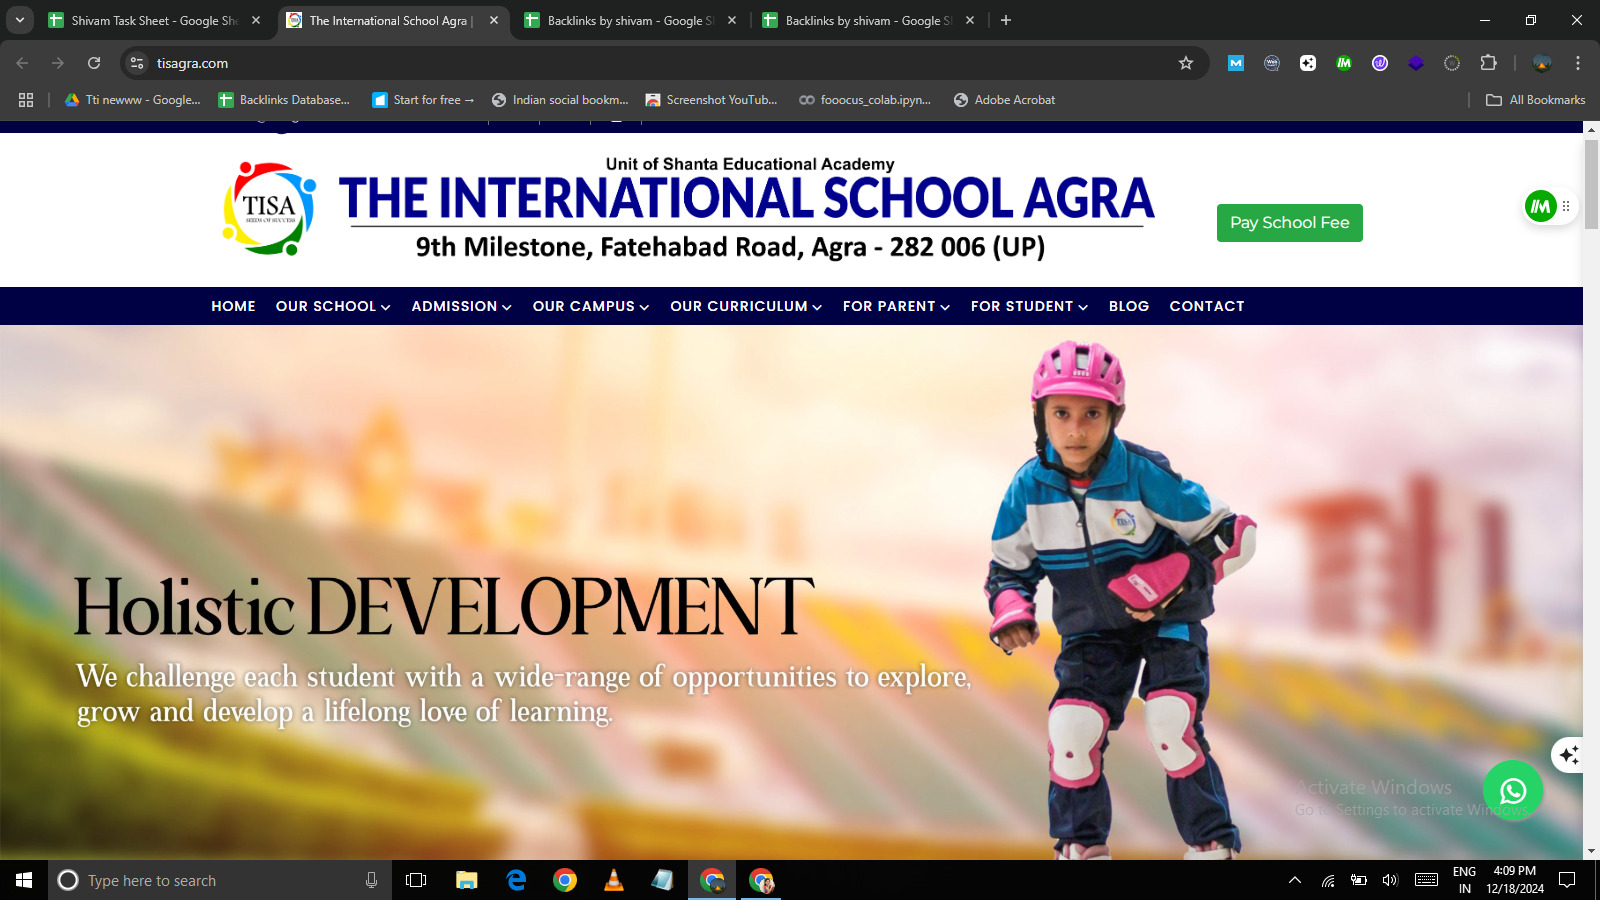Open the tab search dropdown arrow
The height and width of the screenshot is (900, 1600).
20,20
